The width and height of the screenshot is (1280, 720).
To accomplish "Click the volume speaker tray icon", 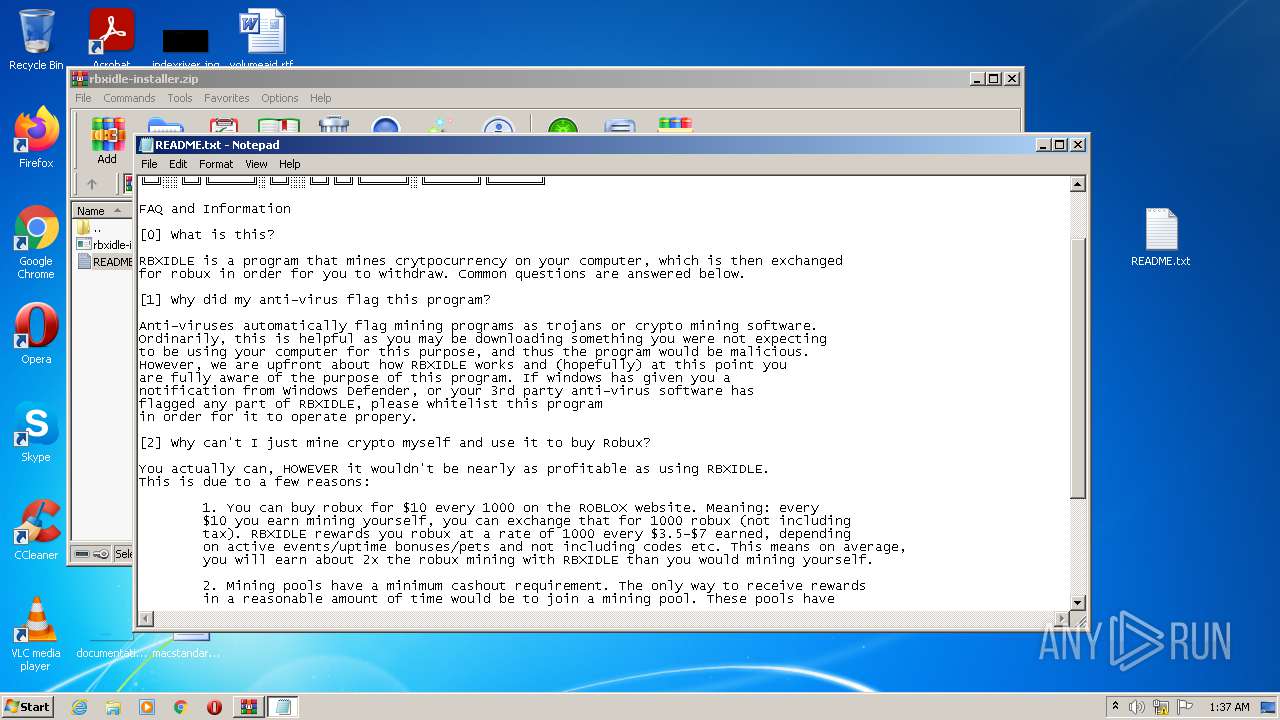I will 1137,707.
